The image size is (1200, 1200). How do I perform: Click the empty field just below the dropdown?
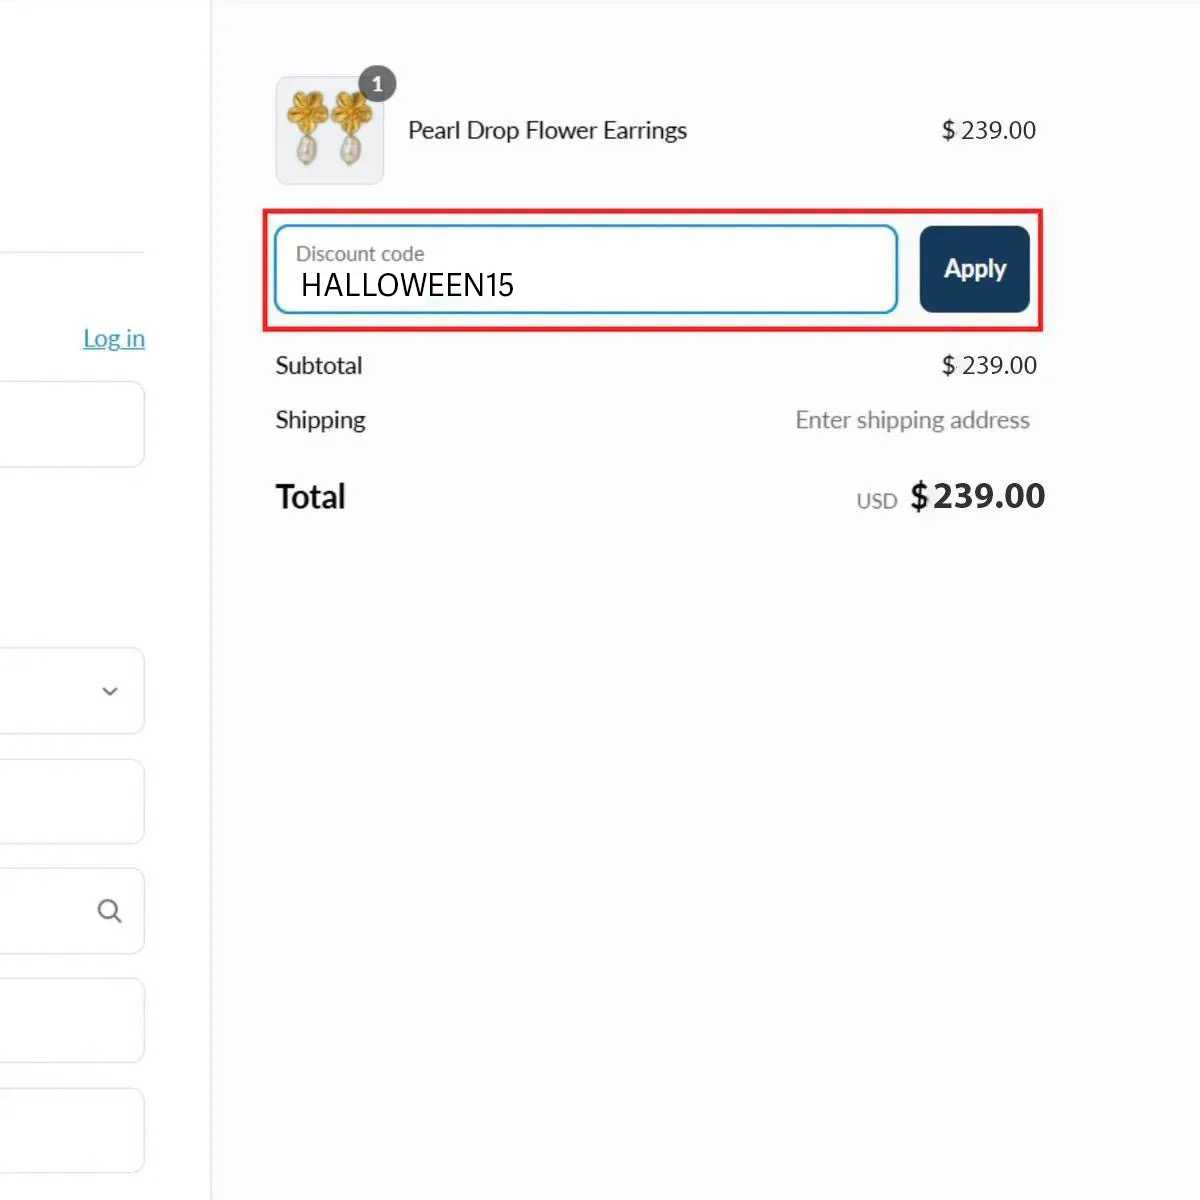point(70,801)
